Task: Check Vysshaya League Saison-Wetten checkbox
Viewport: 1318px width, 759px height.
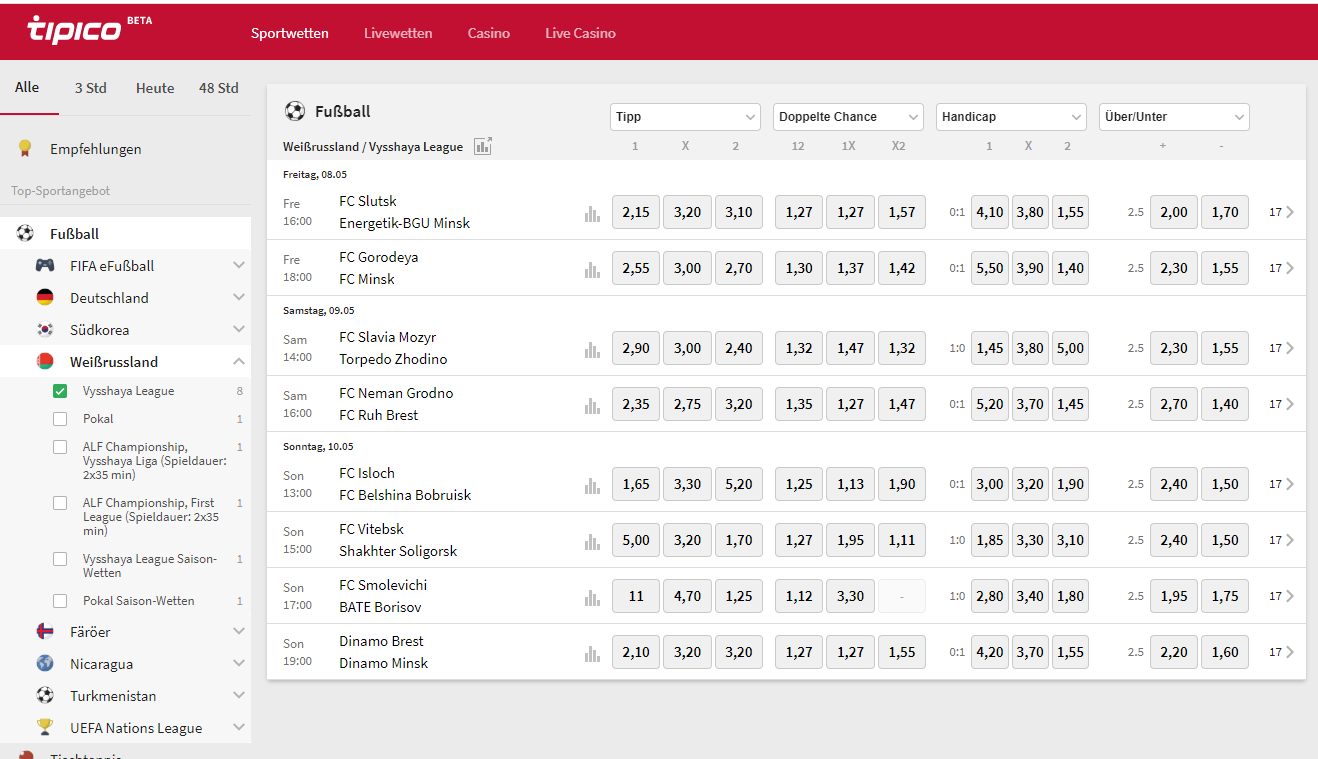Action: [60, 559]
